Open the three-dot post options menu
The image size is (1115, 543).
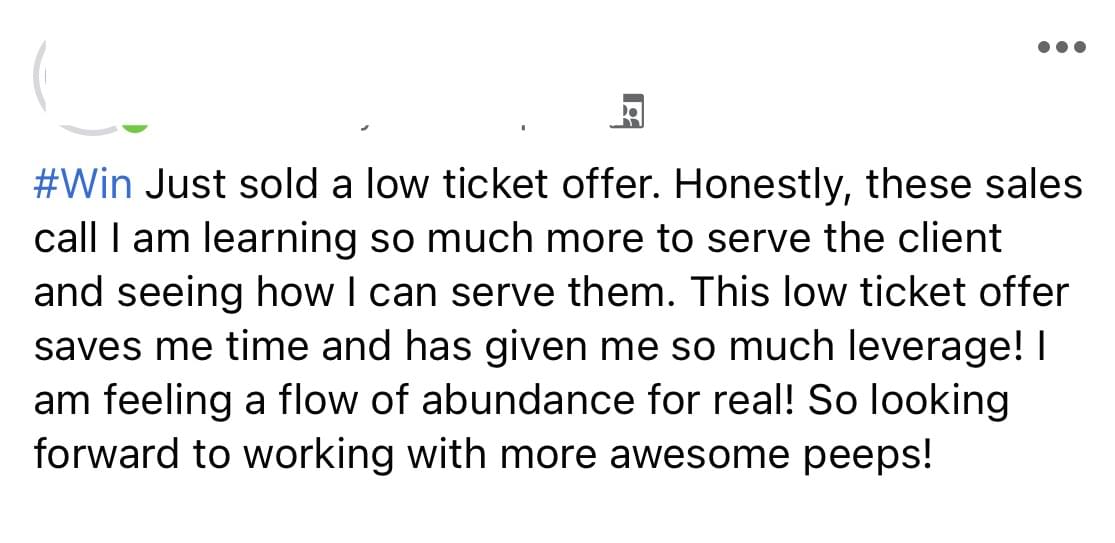point(1062,48)
